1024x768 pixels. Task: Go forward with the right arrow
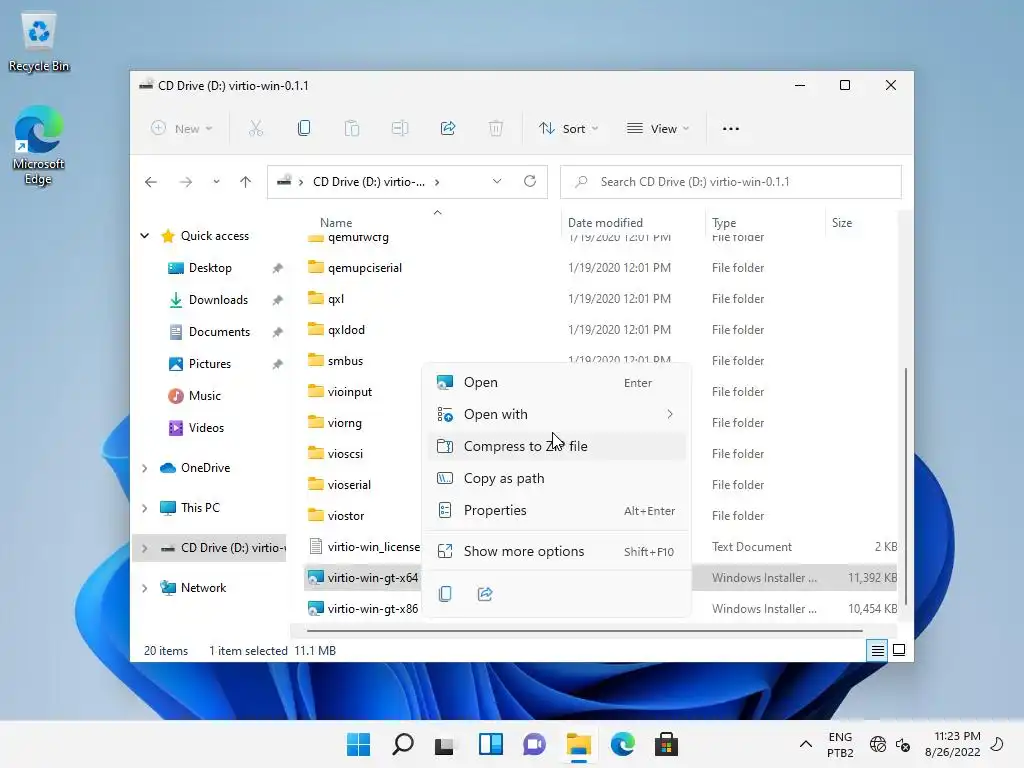(186, 182)
